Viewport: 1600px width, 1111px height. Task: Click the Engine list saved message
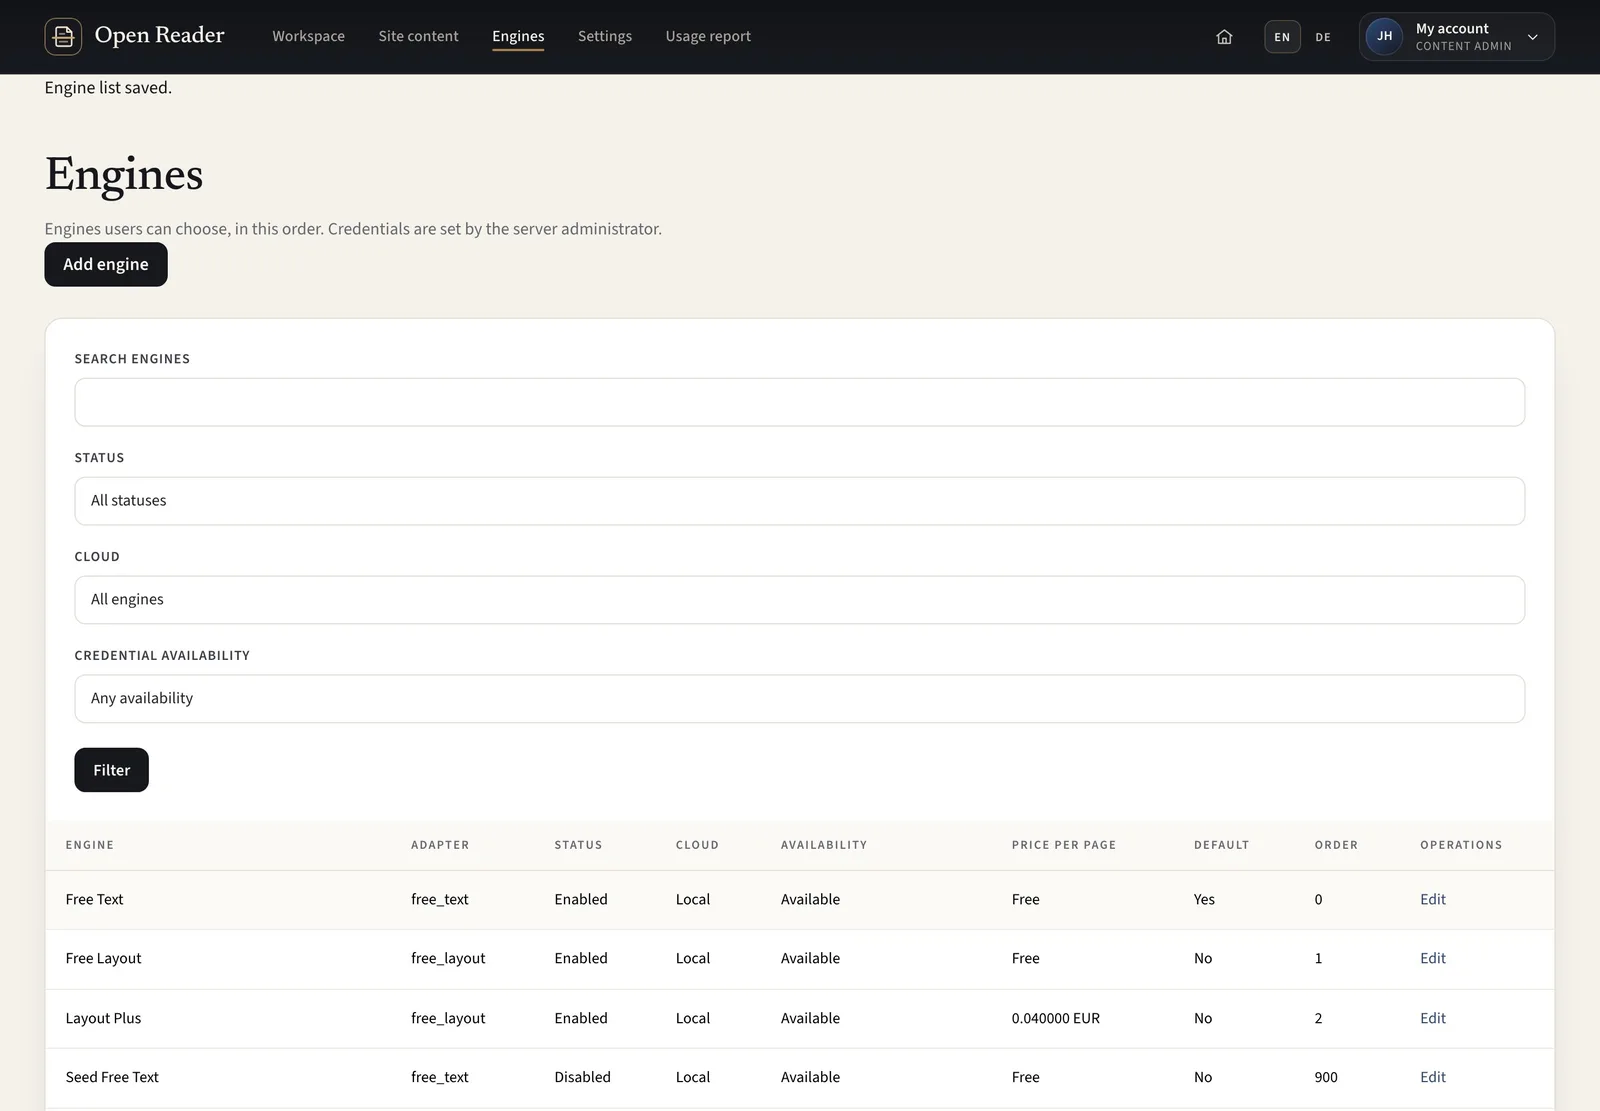[x=108, y=88]
